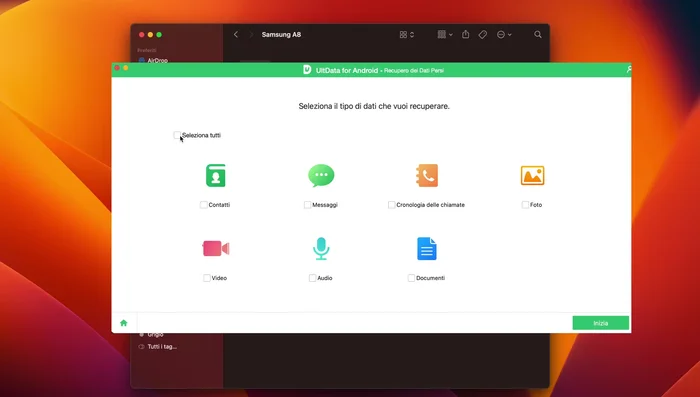Click the Foto picture icon

pyautogui.click(x=532, y=176)
